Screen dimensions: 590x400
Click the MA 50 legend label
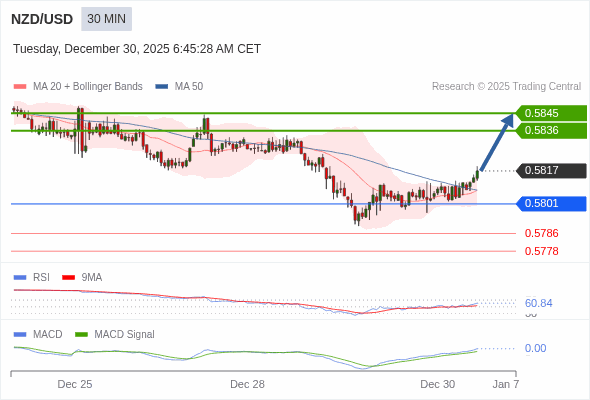click(189, 87)
